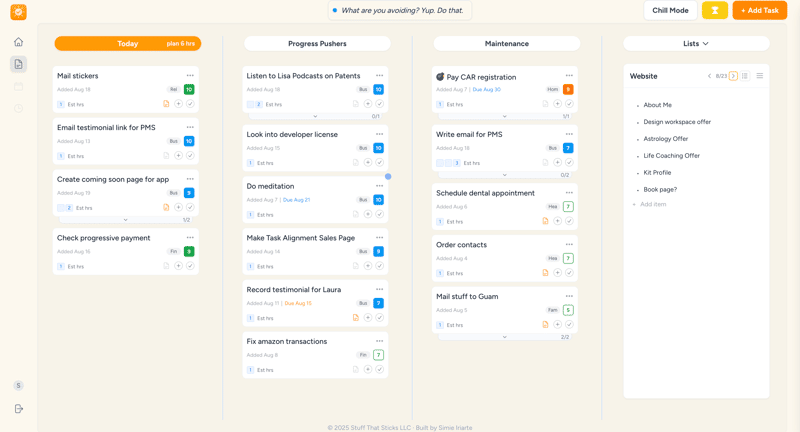Viewport: 800px width, 432px height.
Task: Select the Progress Pushers column header
Action: [x=317, y=44]
